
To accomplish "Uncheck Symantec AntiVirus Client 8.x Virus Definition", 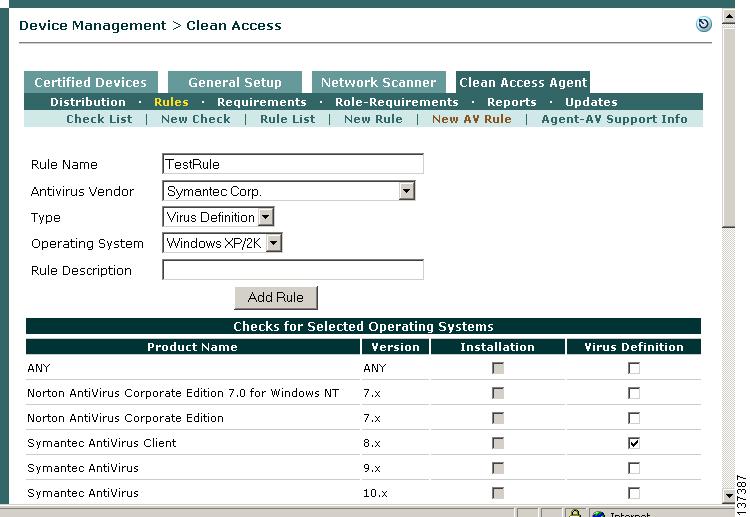I will pyautogui.click(x=634, y=443).
